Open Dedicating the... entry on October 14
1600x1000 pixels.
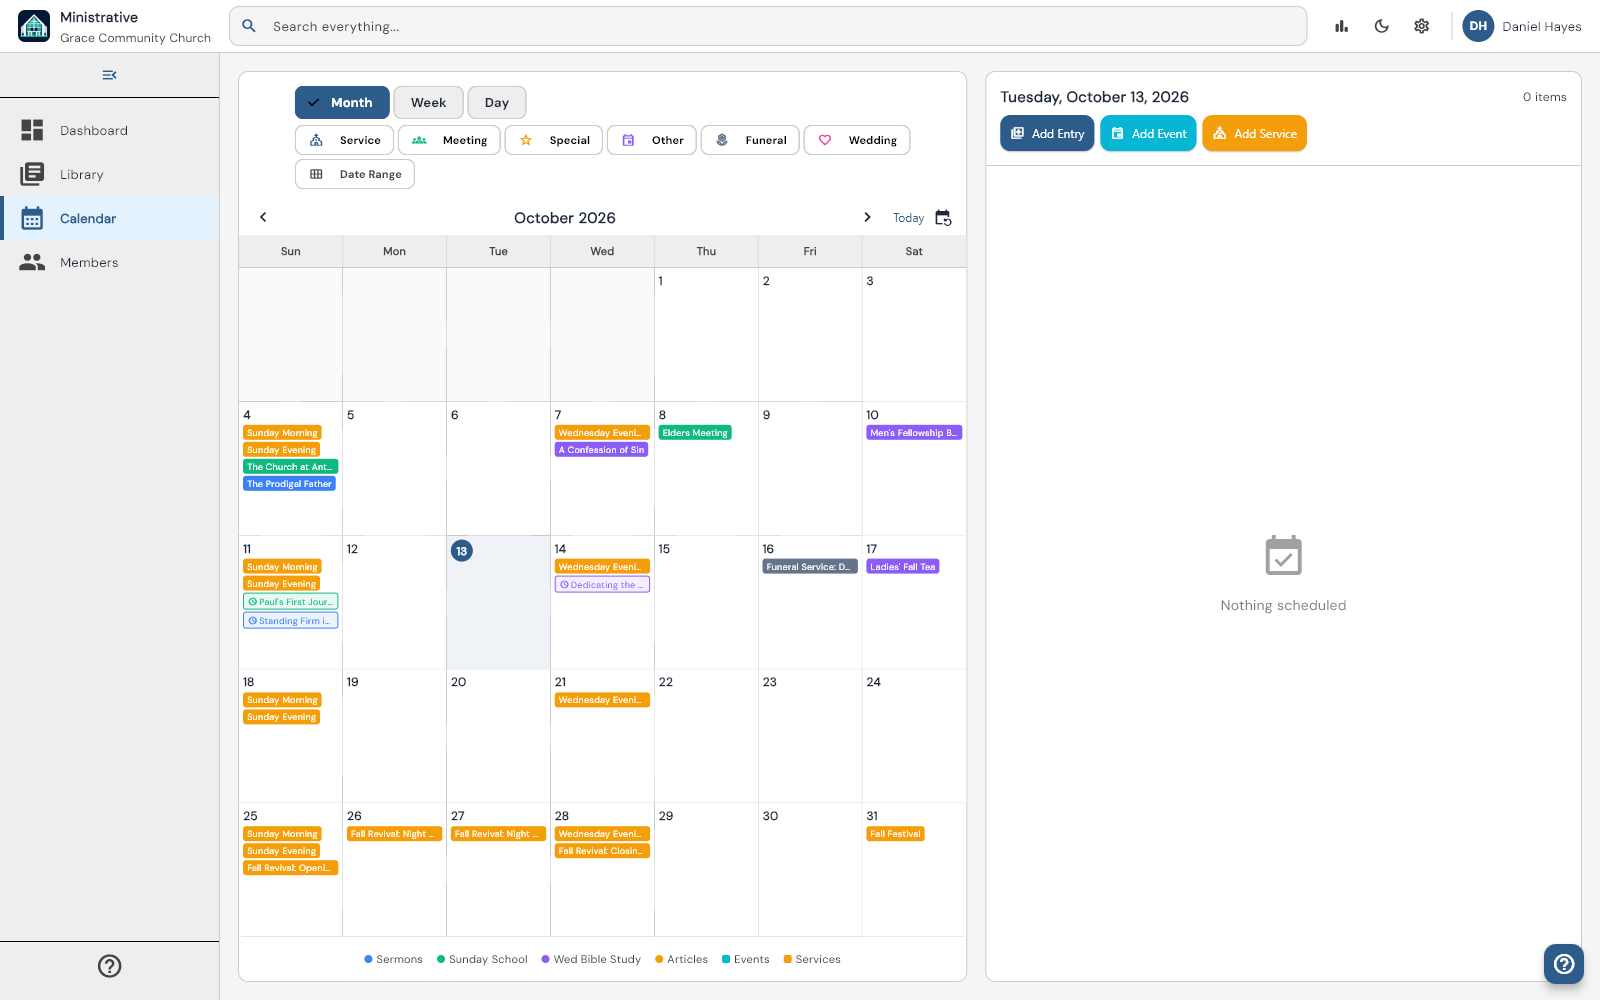pos(602,585)
